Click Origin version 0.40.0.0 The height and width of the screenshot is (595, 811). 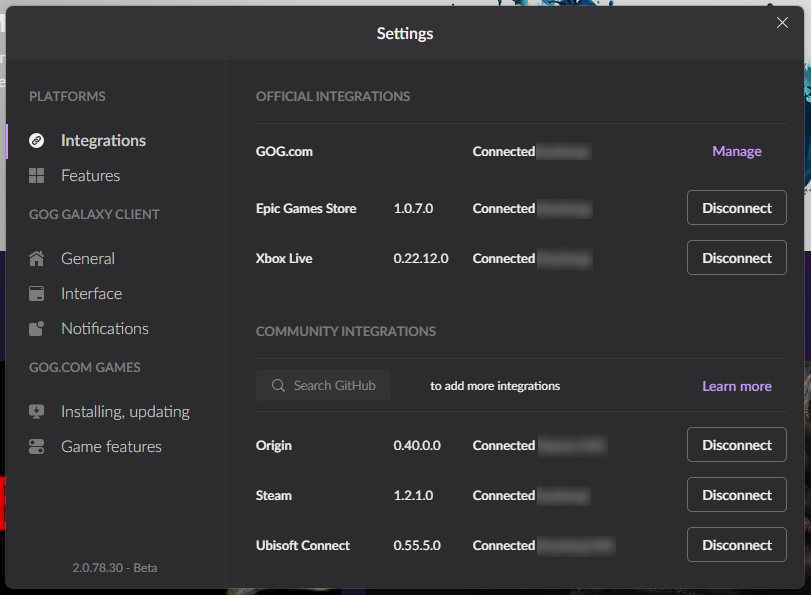417,445
